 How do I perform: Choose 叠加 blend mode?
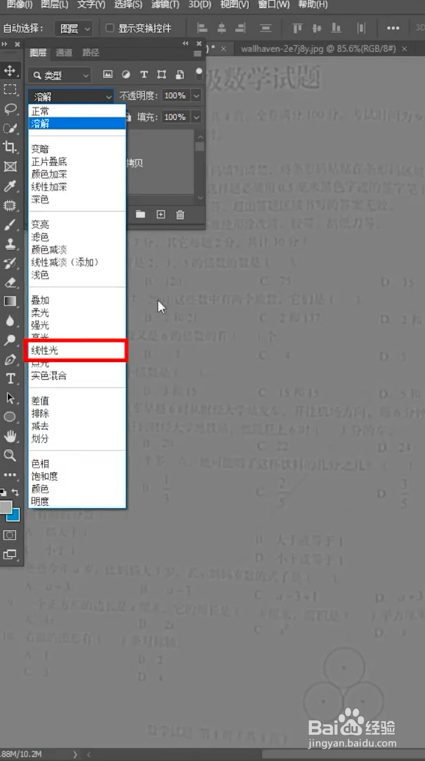(78, 300)
